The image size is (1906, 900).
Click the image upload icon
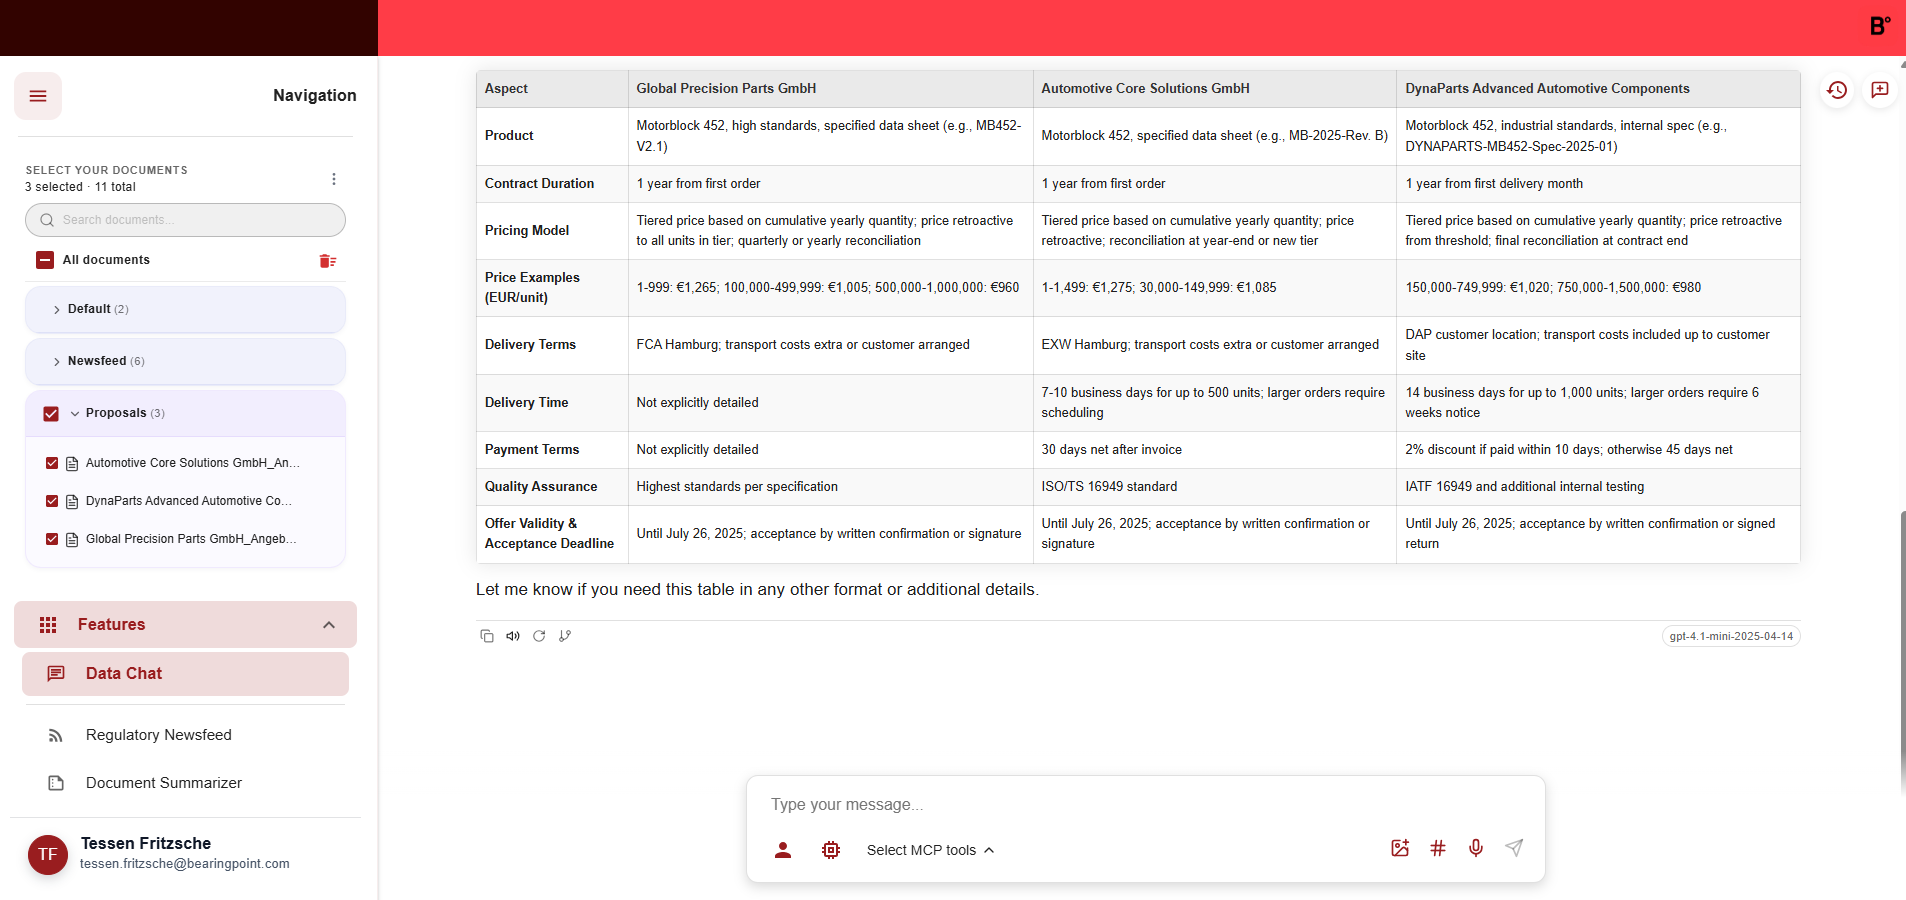point(1400,849)
